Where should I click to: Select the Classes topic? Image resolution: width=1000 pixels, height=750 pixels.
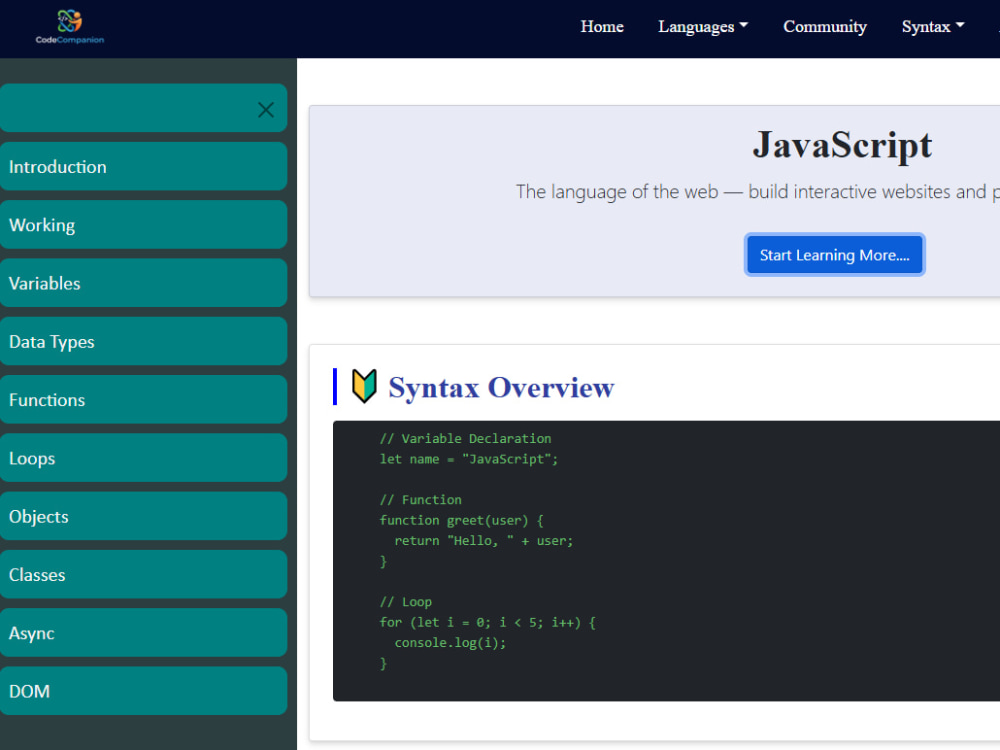coord(143,575)
